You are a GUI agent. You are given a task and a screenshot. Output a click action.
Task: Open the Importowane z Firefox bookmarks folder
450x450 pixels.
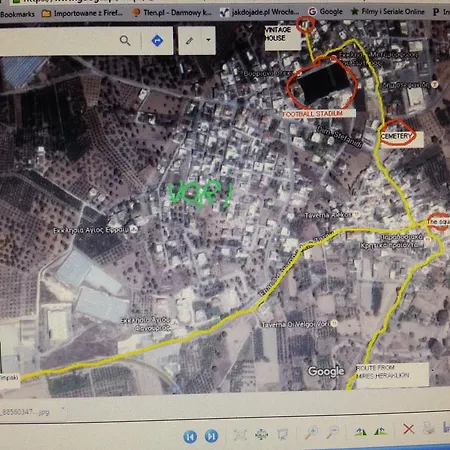click(82, 13)
